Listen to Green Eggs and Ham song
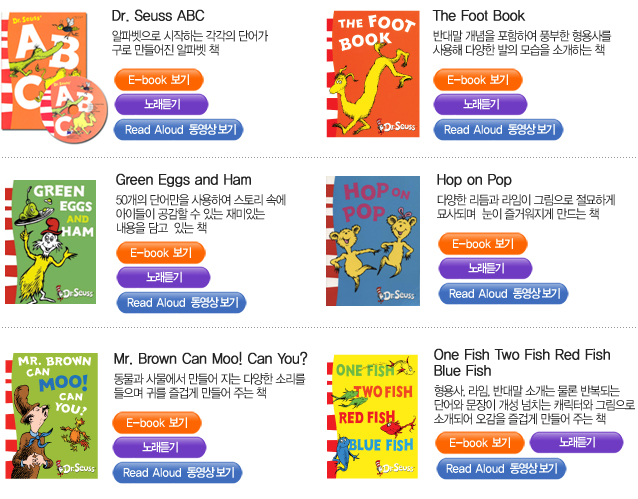638x499 pixels. tap(164, 278)
